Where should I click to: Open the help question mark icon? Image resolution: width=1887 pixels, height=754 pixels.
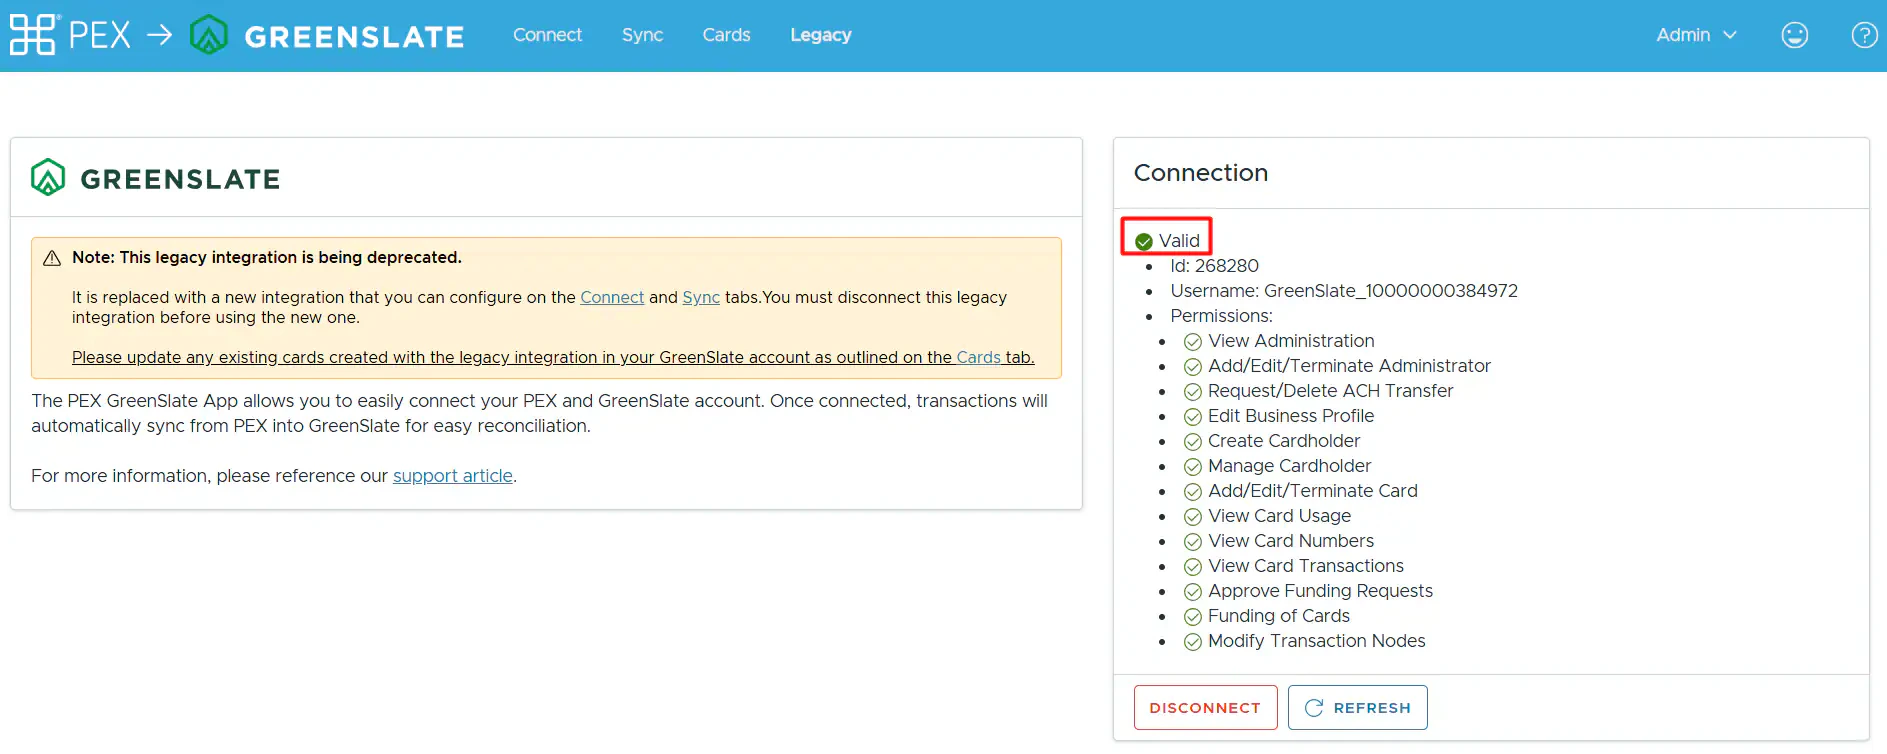point(1864,35)
